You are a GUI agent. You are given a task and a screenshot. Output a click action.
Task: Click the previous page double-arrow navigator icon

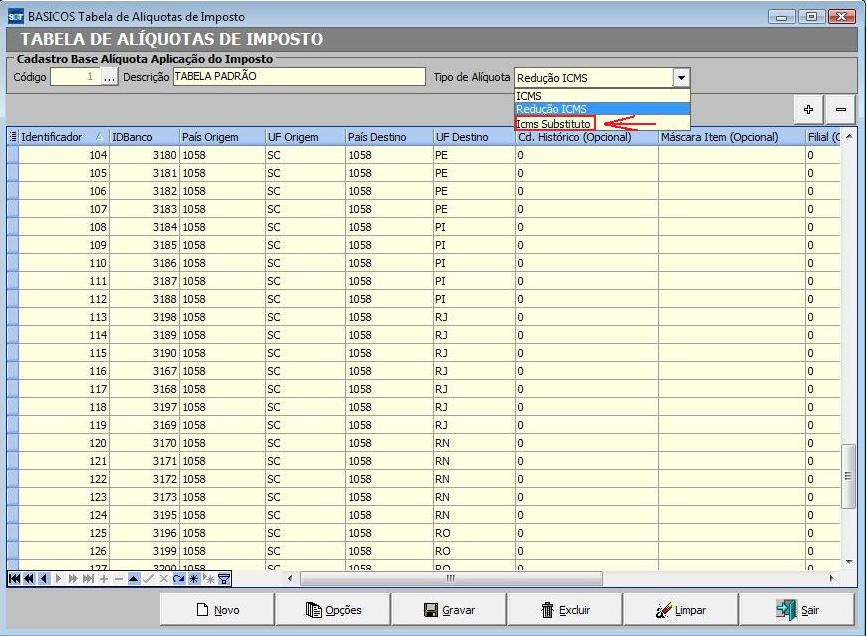click(x=28, y=578)
